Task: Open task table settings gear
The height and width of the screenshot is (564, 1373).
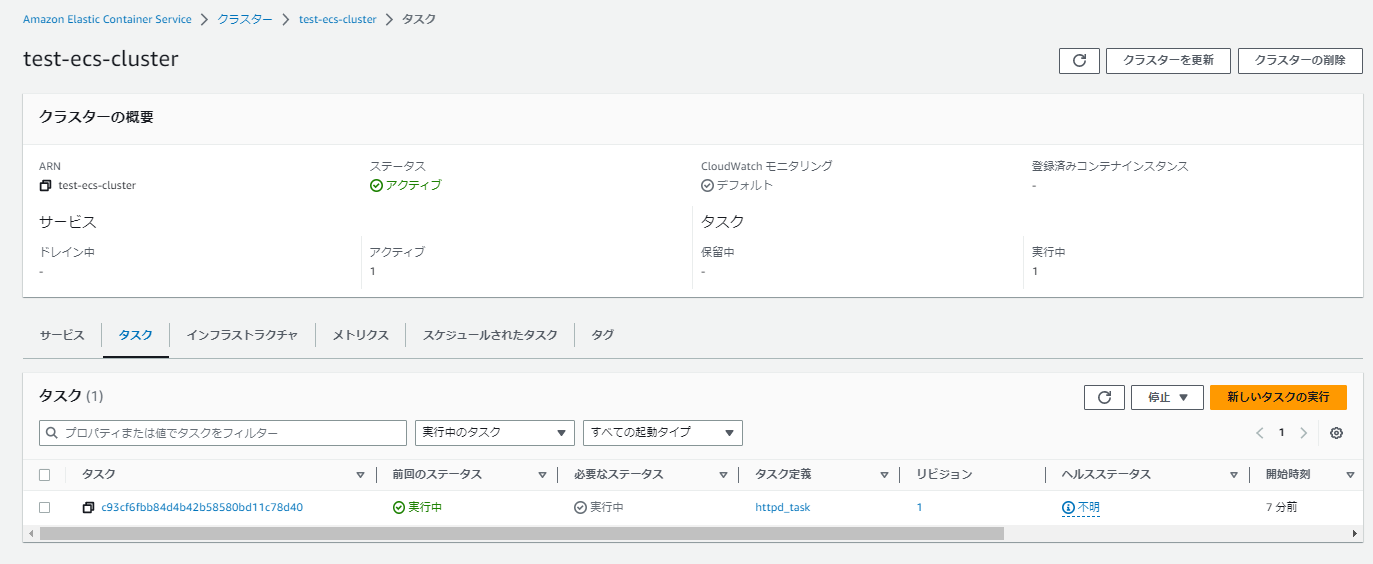Action: coord(1336,433)
